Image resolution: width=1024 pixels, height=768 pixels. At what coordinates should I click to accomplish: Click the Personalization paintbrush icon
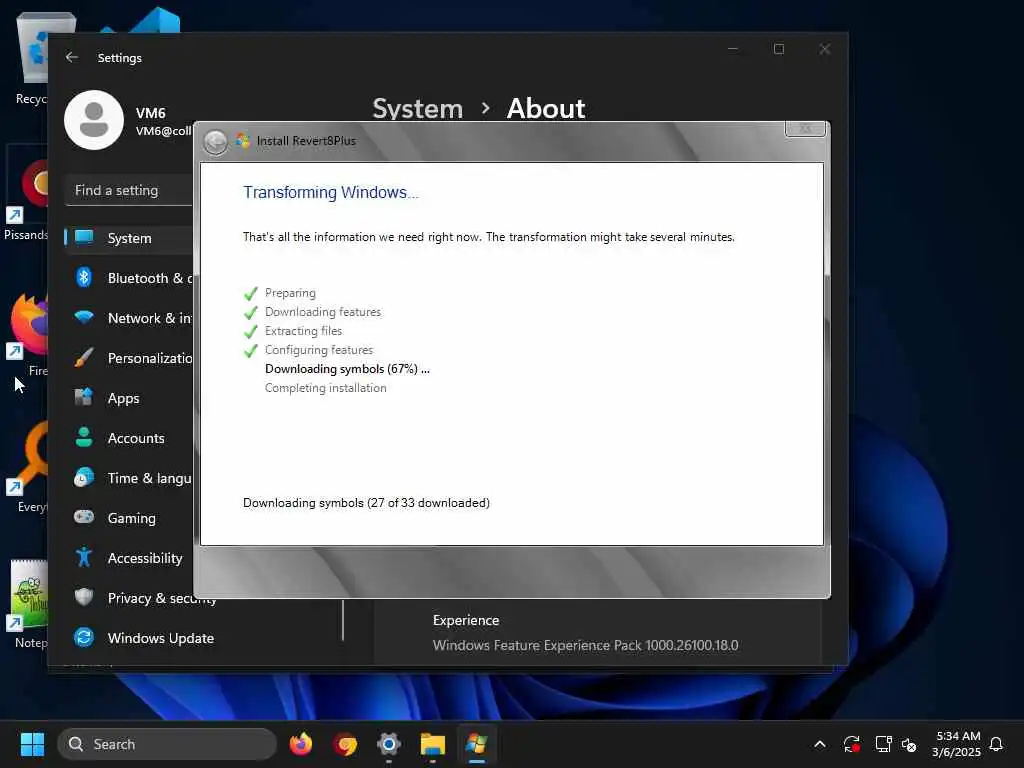84,358
